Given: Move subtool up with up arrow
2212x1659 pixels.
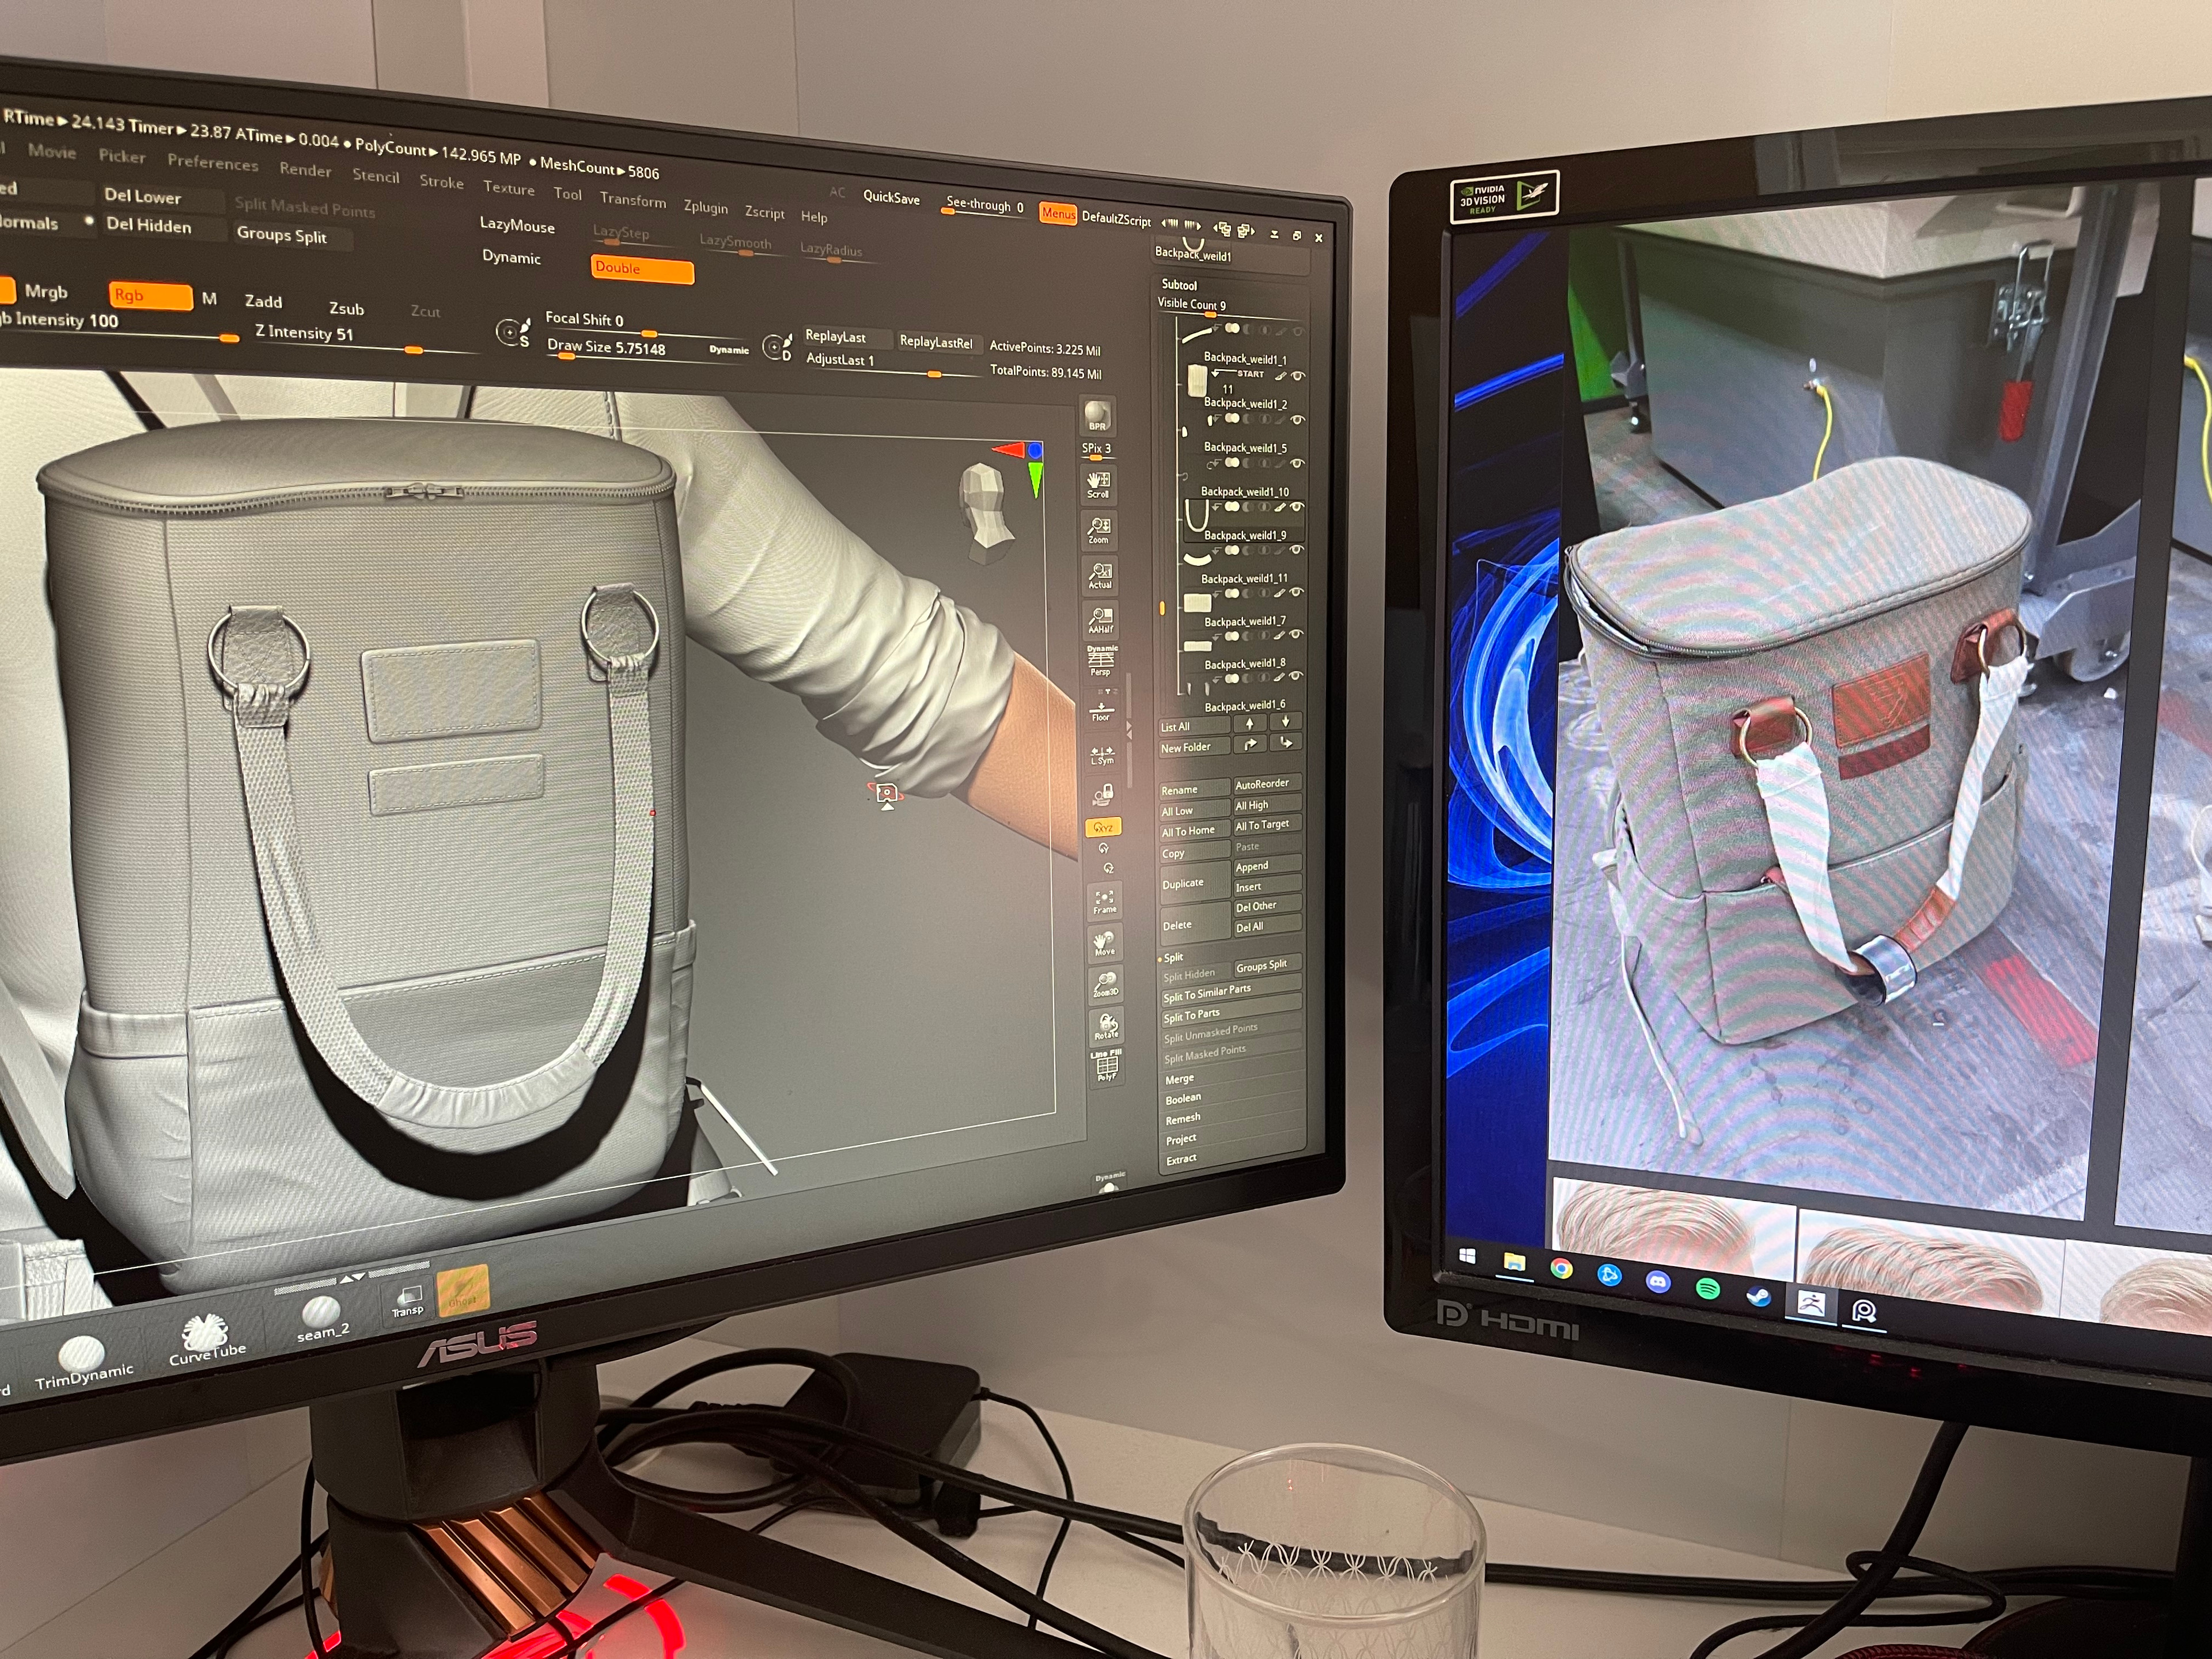Looking at the screenshot, I should click(1250, 722).
